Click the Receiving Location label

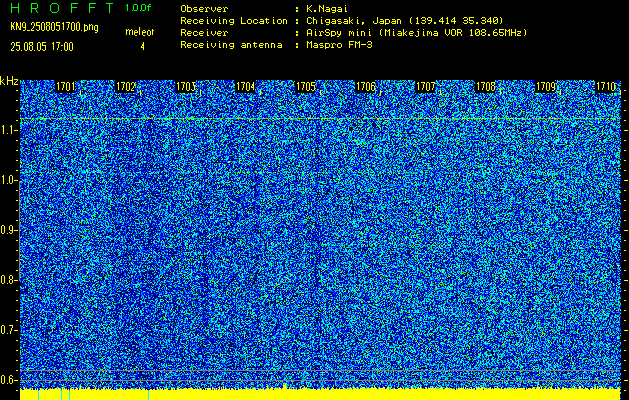coord(234,20)
